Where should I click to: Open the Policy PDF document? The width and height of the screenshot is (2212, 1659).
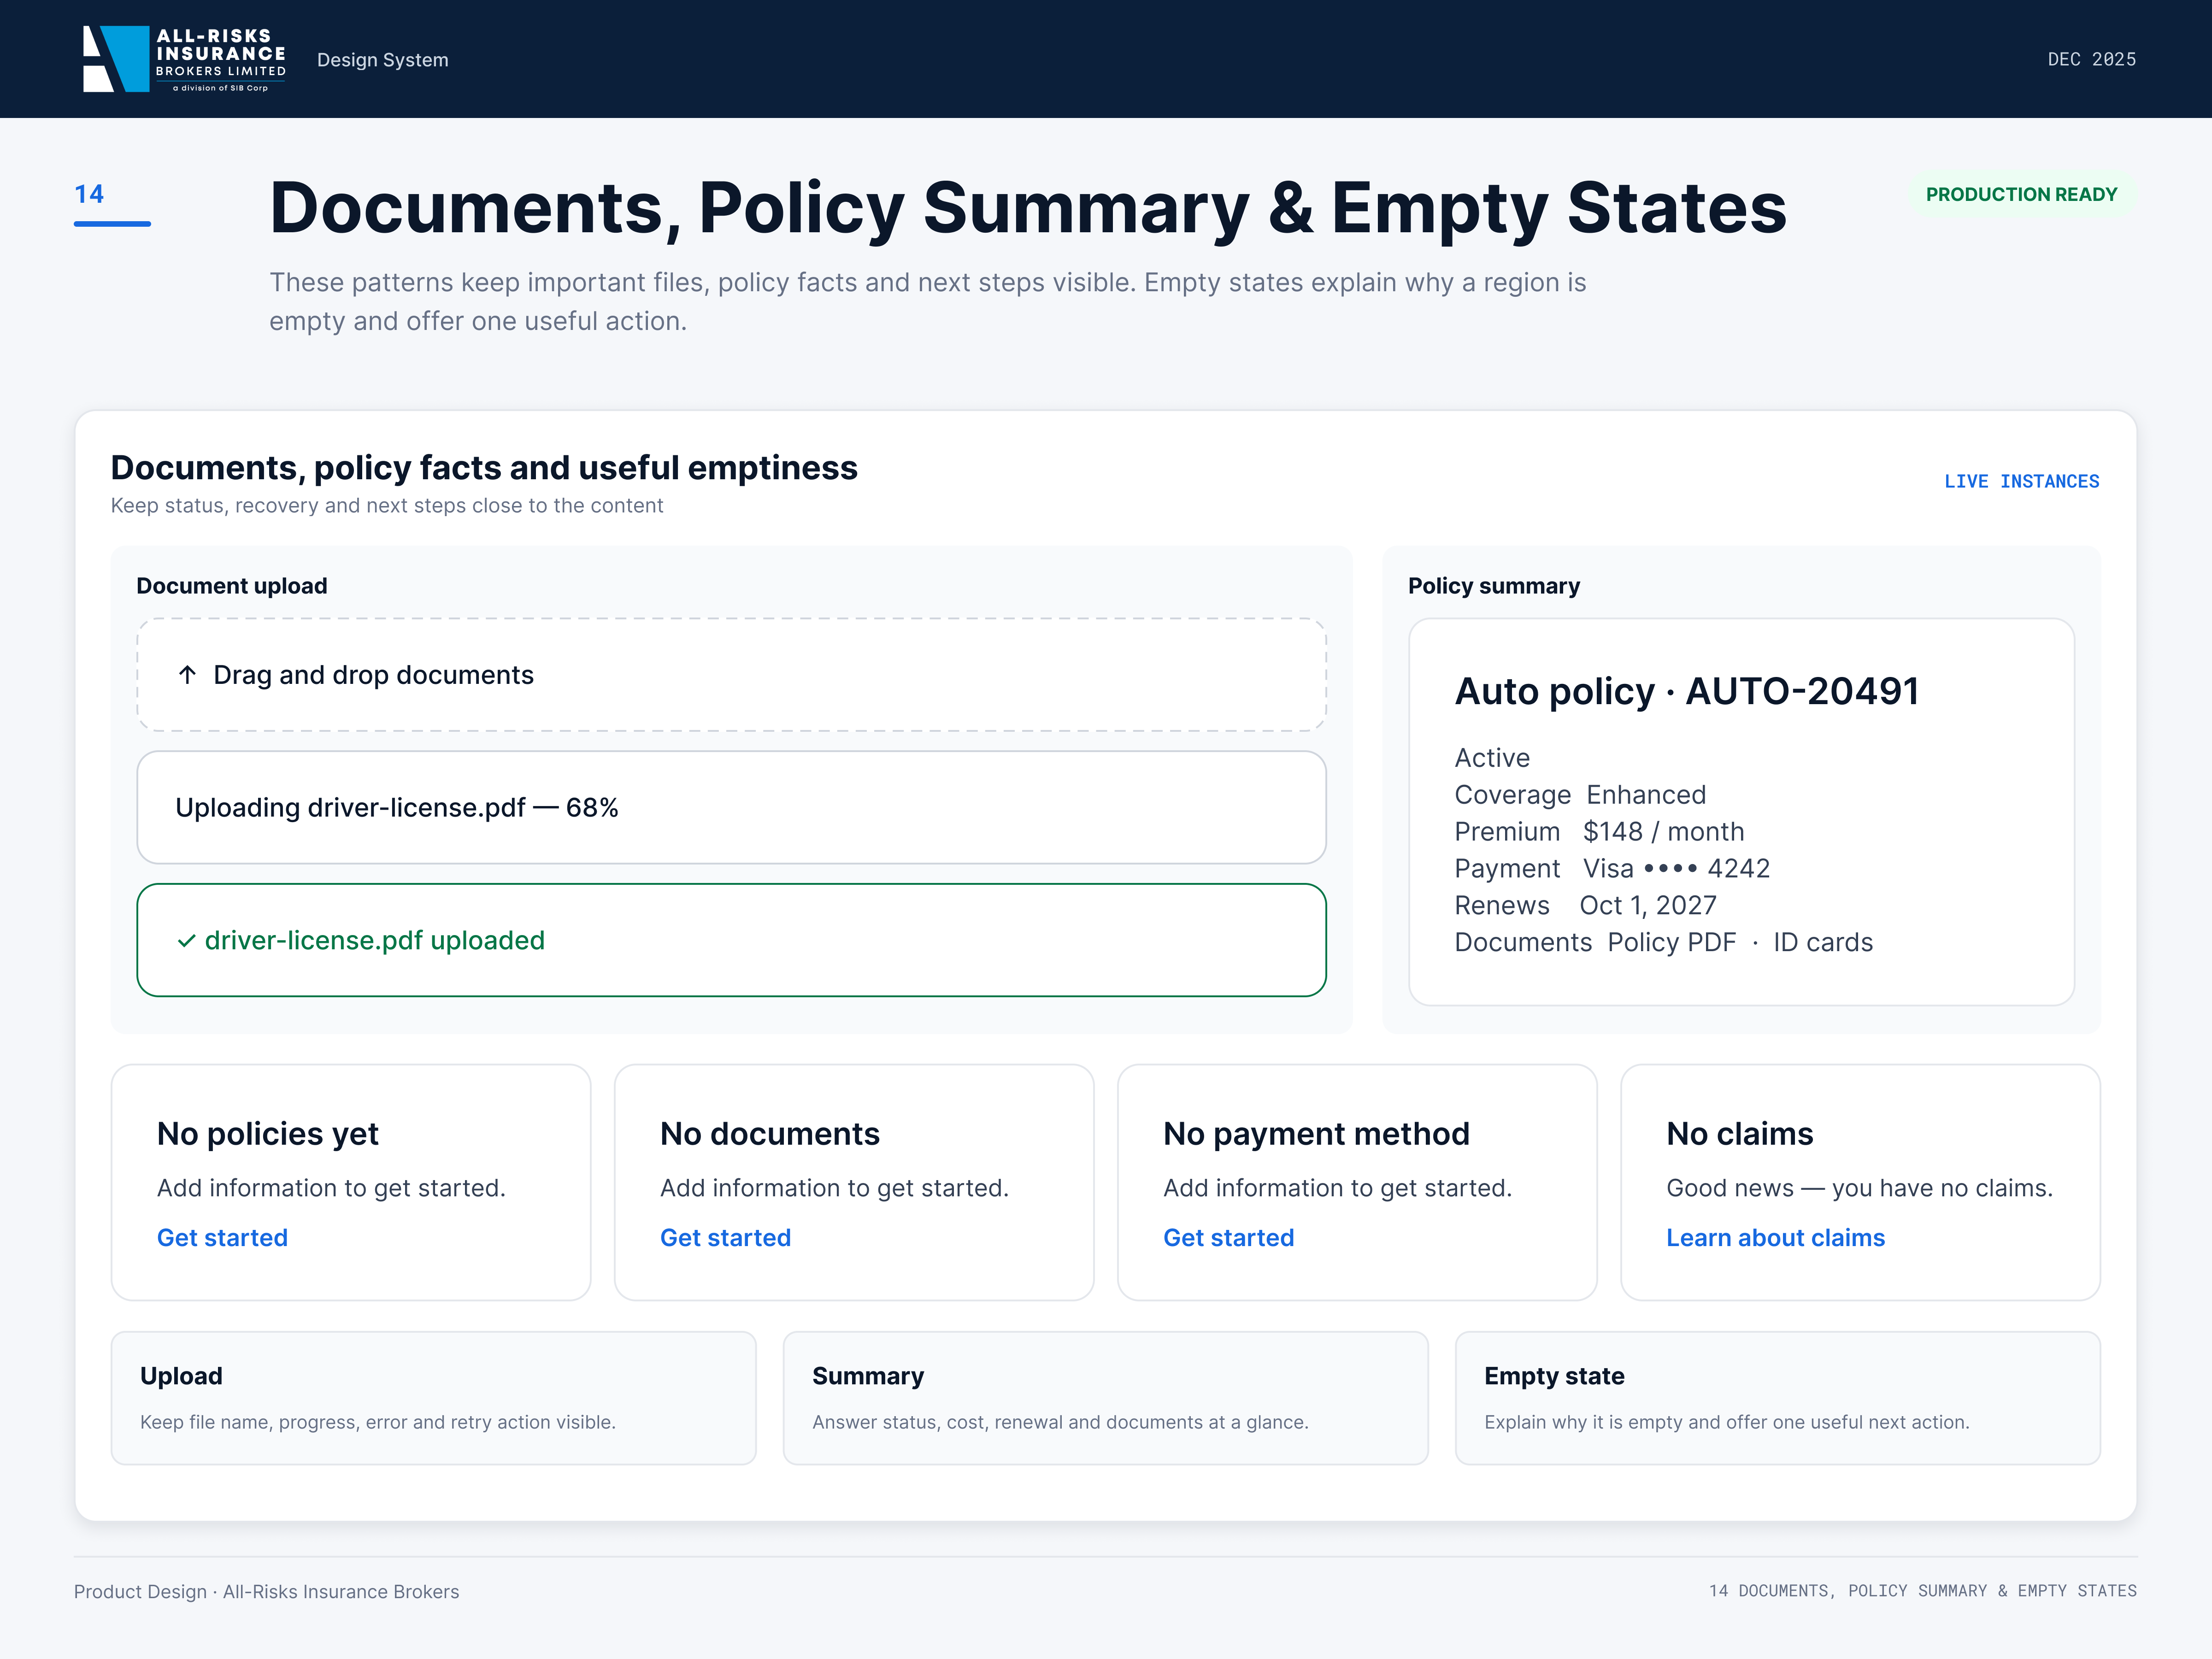(x=1671, y=942)
